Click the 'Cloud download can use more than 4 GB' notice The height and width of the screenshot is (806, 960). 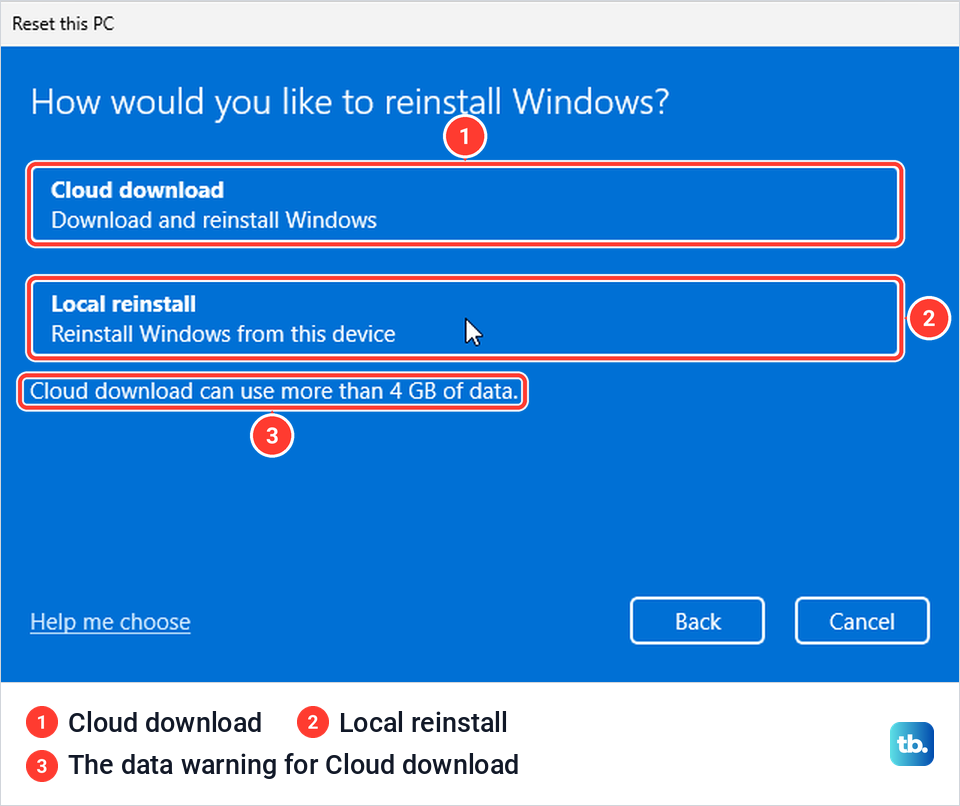tap(274, 391)
